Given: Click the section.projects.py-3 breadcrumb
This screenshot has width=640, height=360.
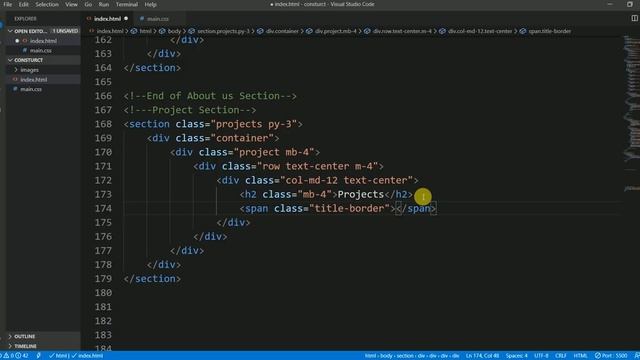Looking at the screenshot, I should pos(223,31).
